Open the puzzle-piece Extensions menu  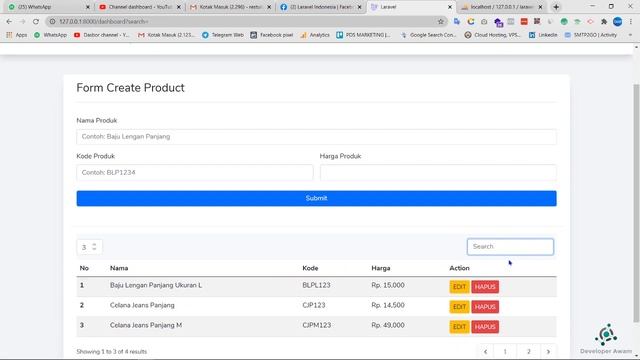click(x=604, y=22)
